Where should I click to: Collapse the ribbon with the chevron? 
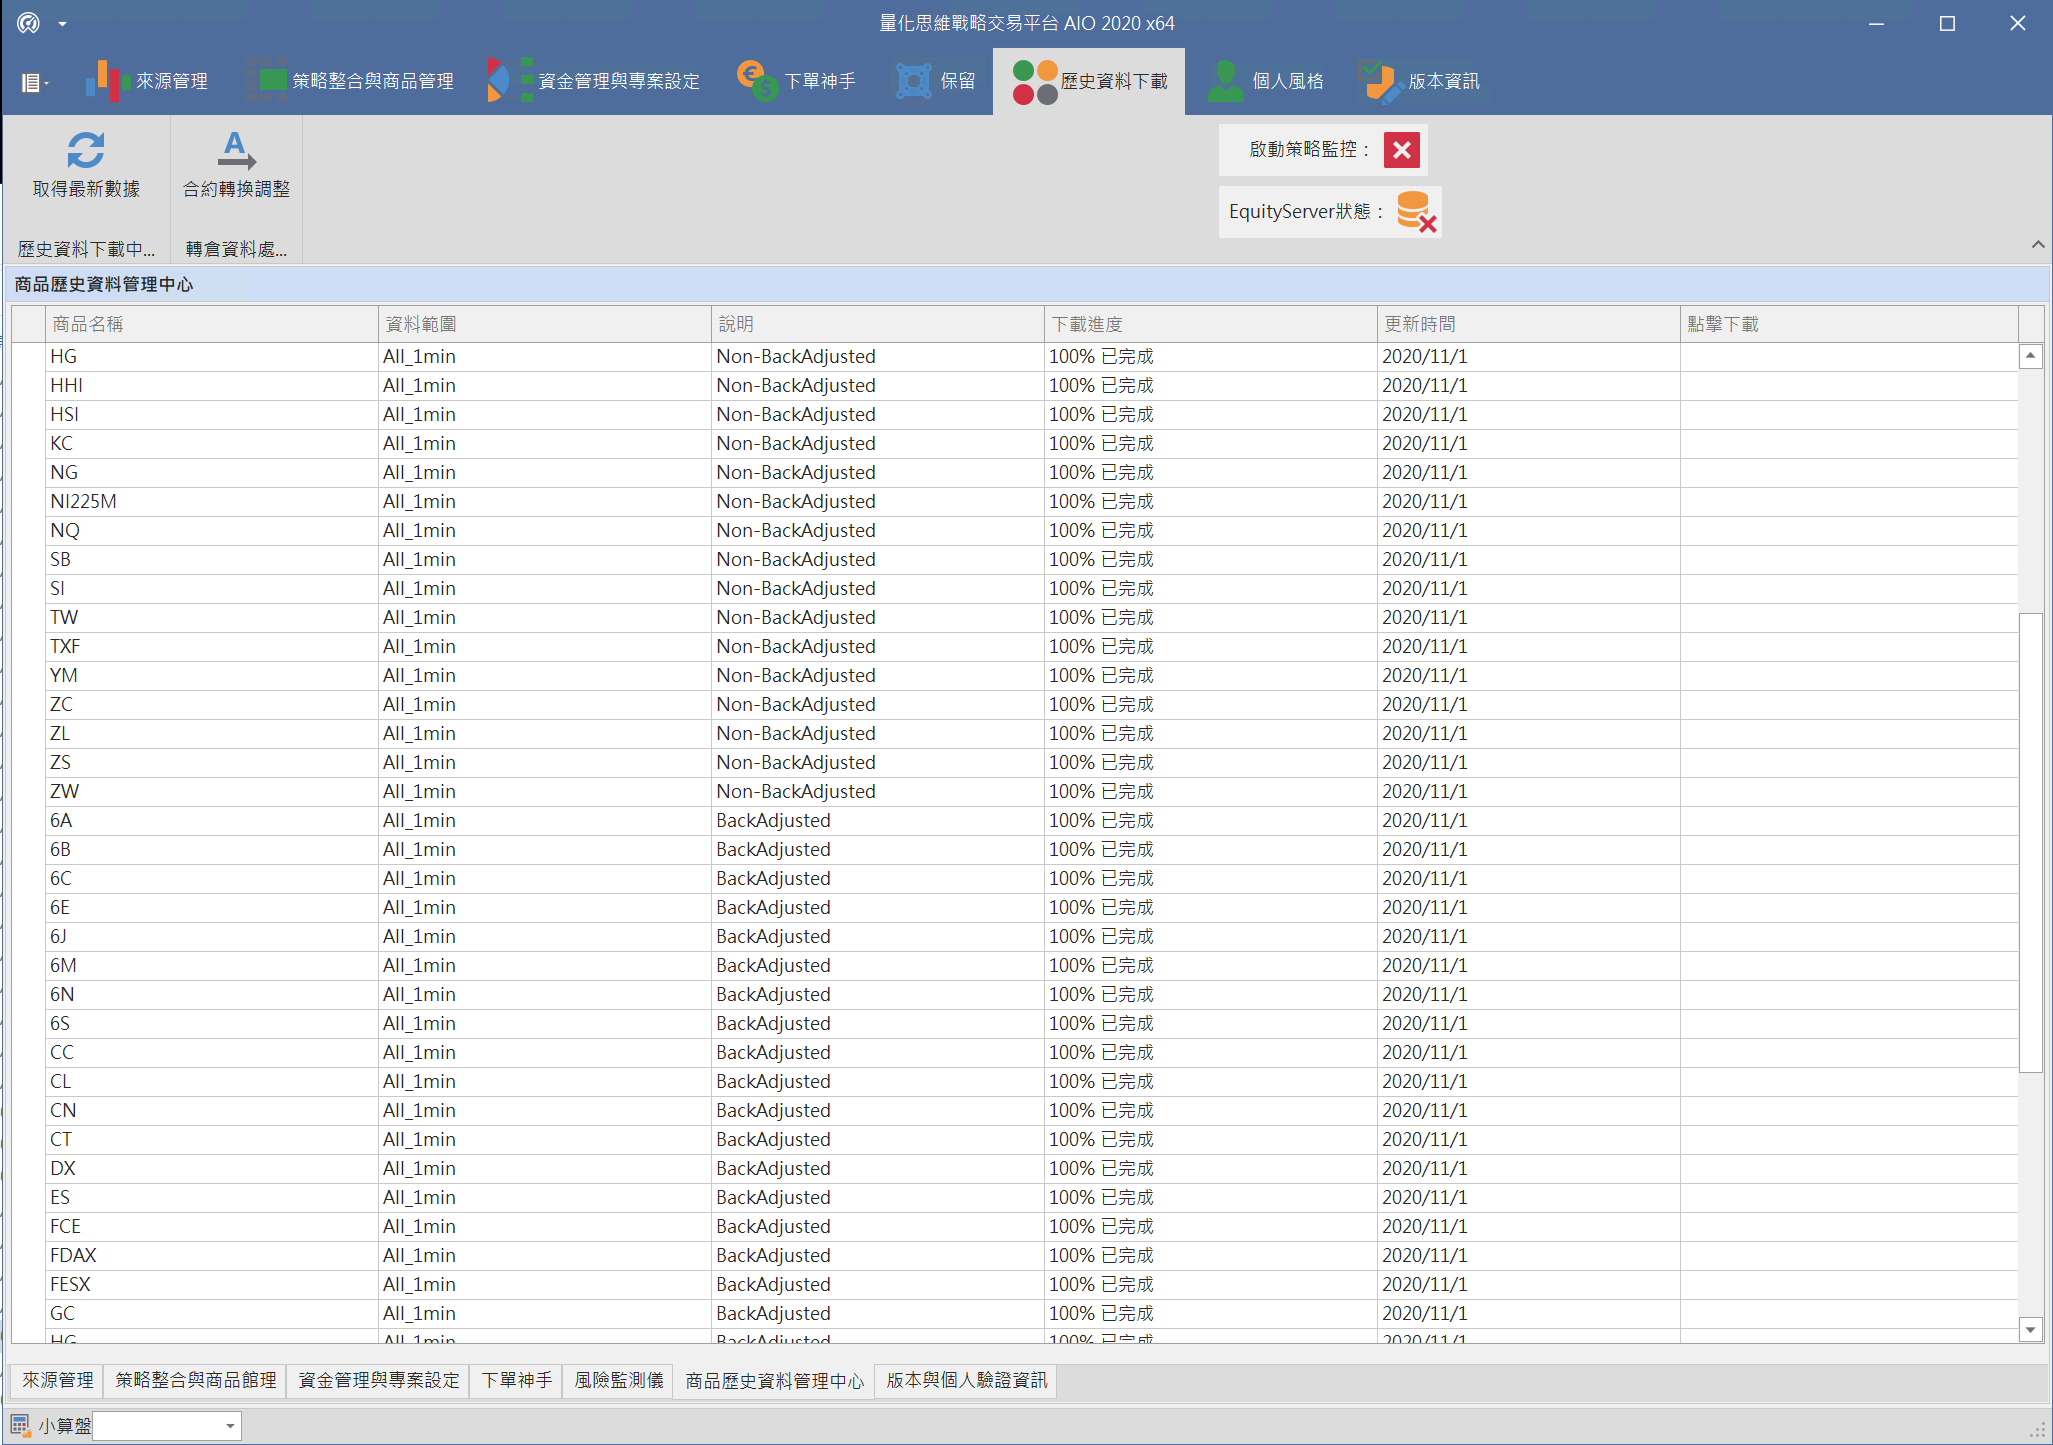[x=2037, y=245]
